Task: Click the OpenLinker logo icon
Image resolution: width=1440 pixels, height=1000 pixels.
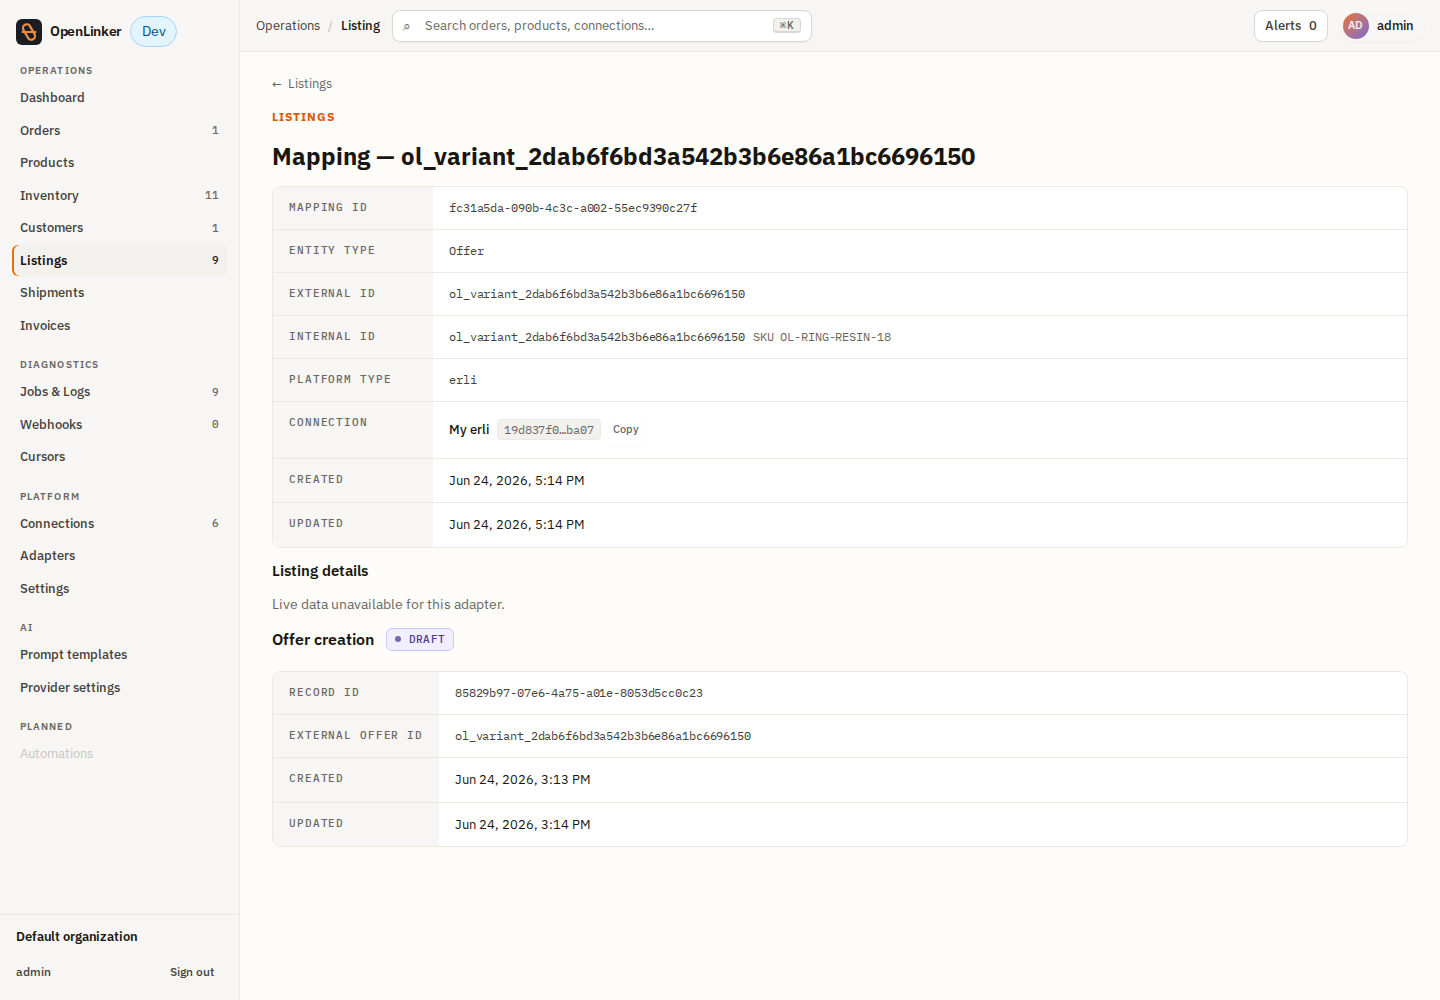Action: coord(29,32)
